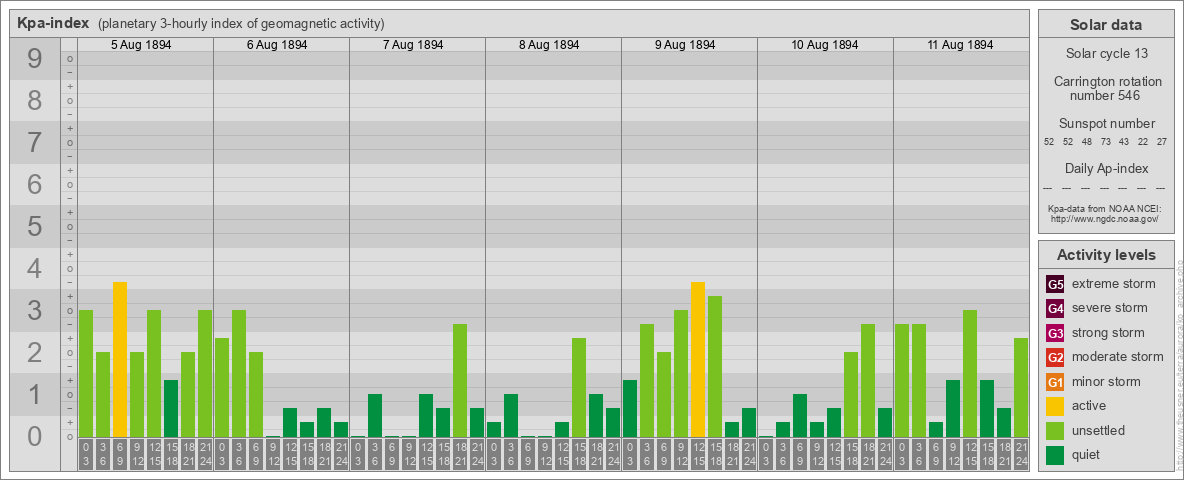The height and width of the screenshot is (480, 1184).
Task: Select the sunspot value 43
Action: point(1124,142)
